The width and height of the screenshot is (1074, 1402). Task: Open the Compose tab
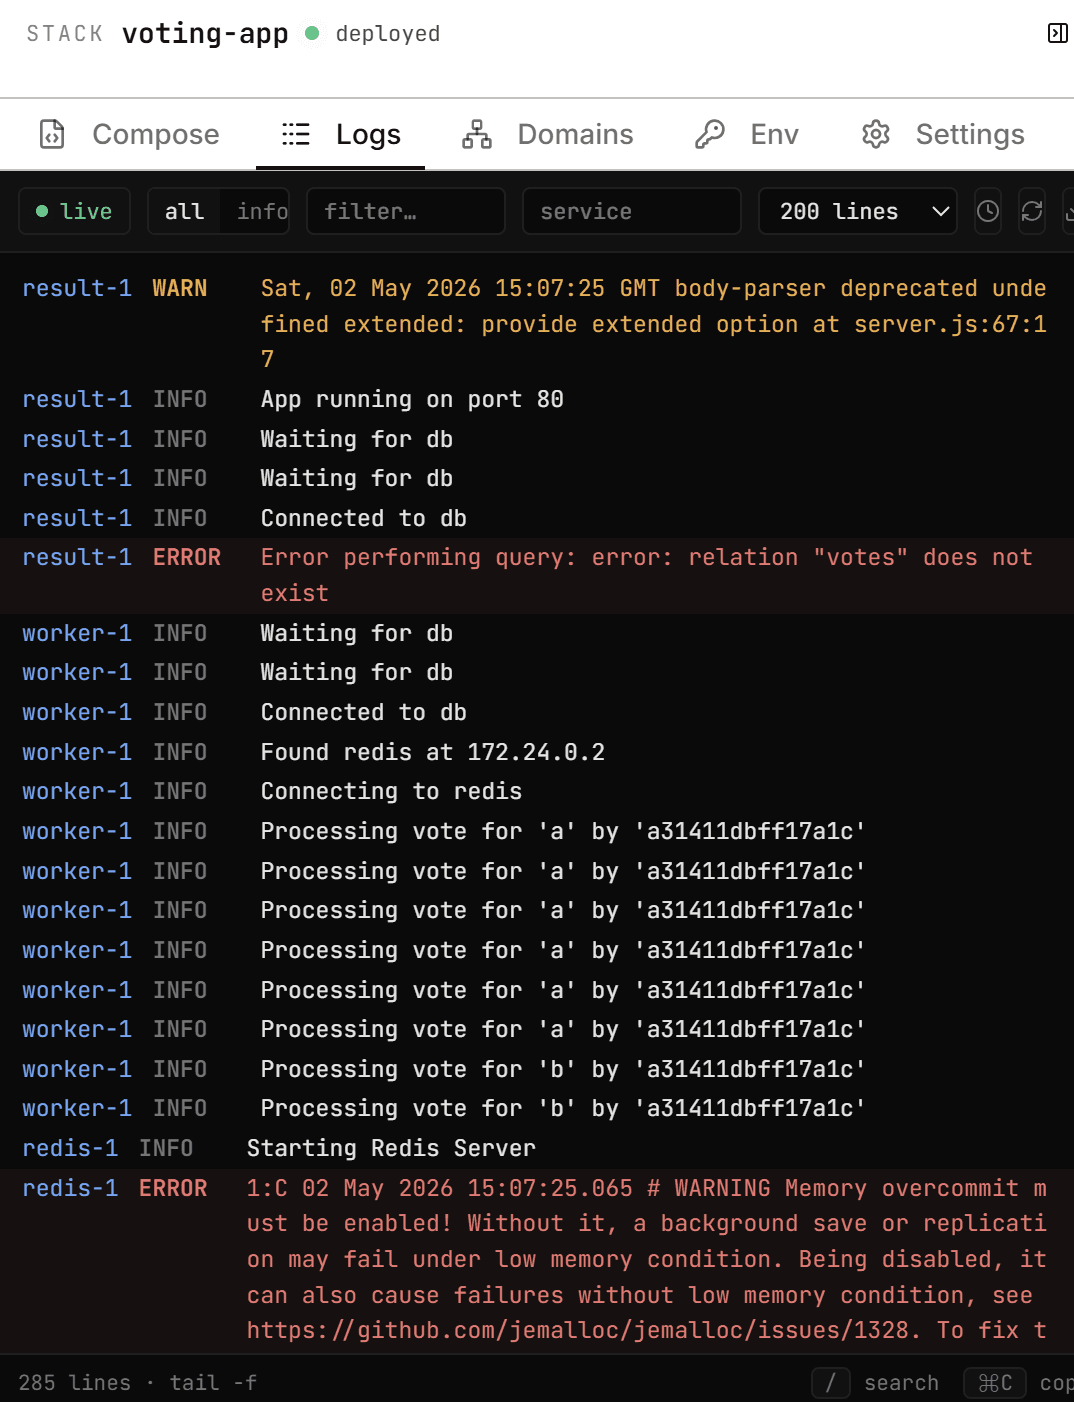[129, 134]
